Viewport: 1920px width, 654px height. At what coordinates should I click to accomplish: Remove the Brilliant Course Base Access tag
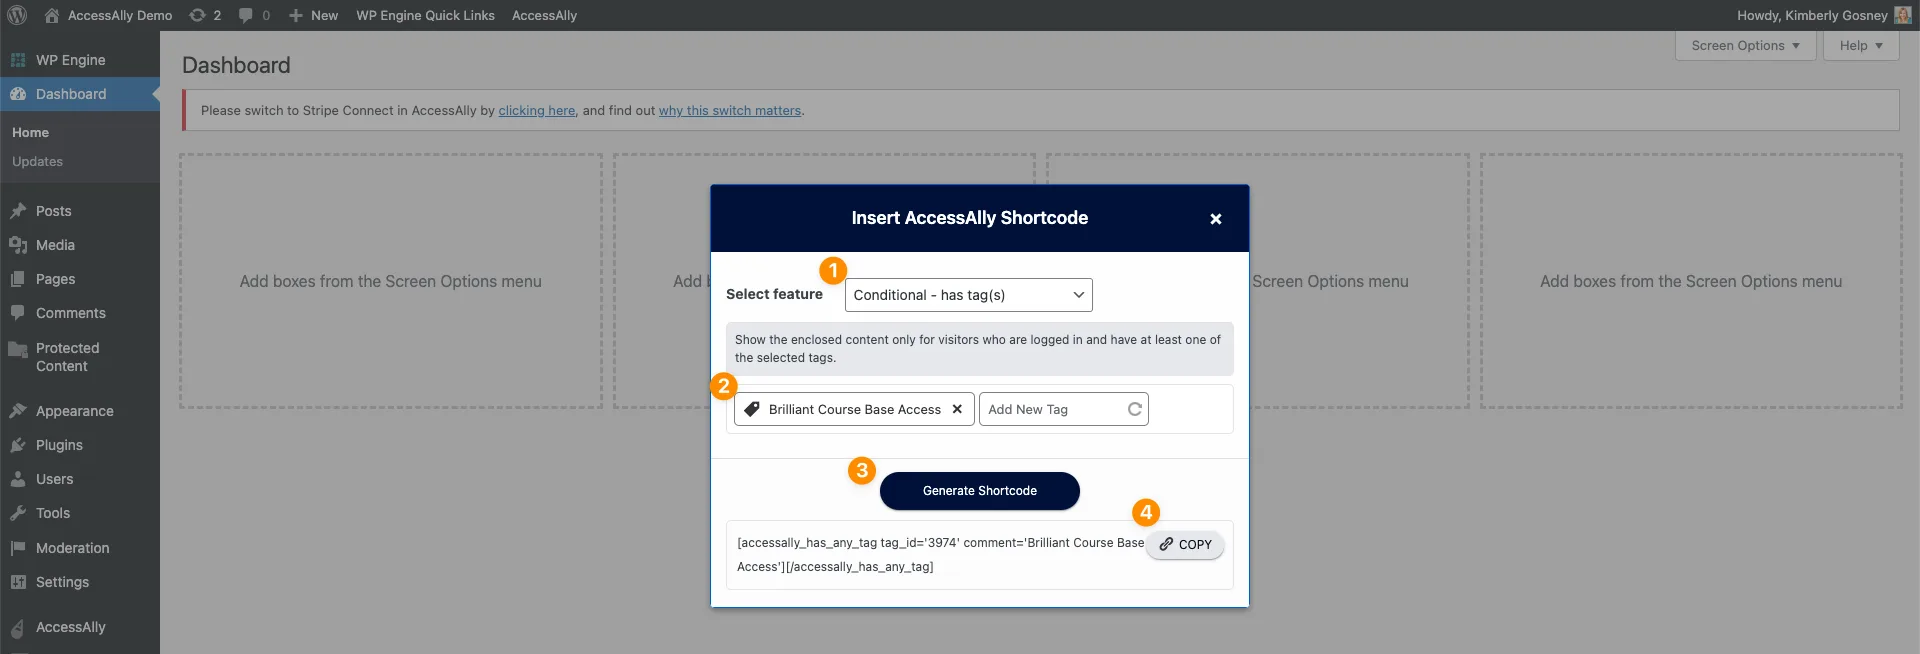point(957,409)
